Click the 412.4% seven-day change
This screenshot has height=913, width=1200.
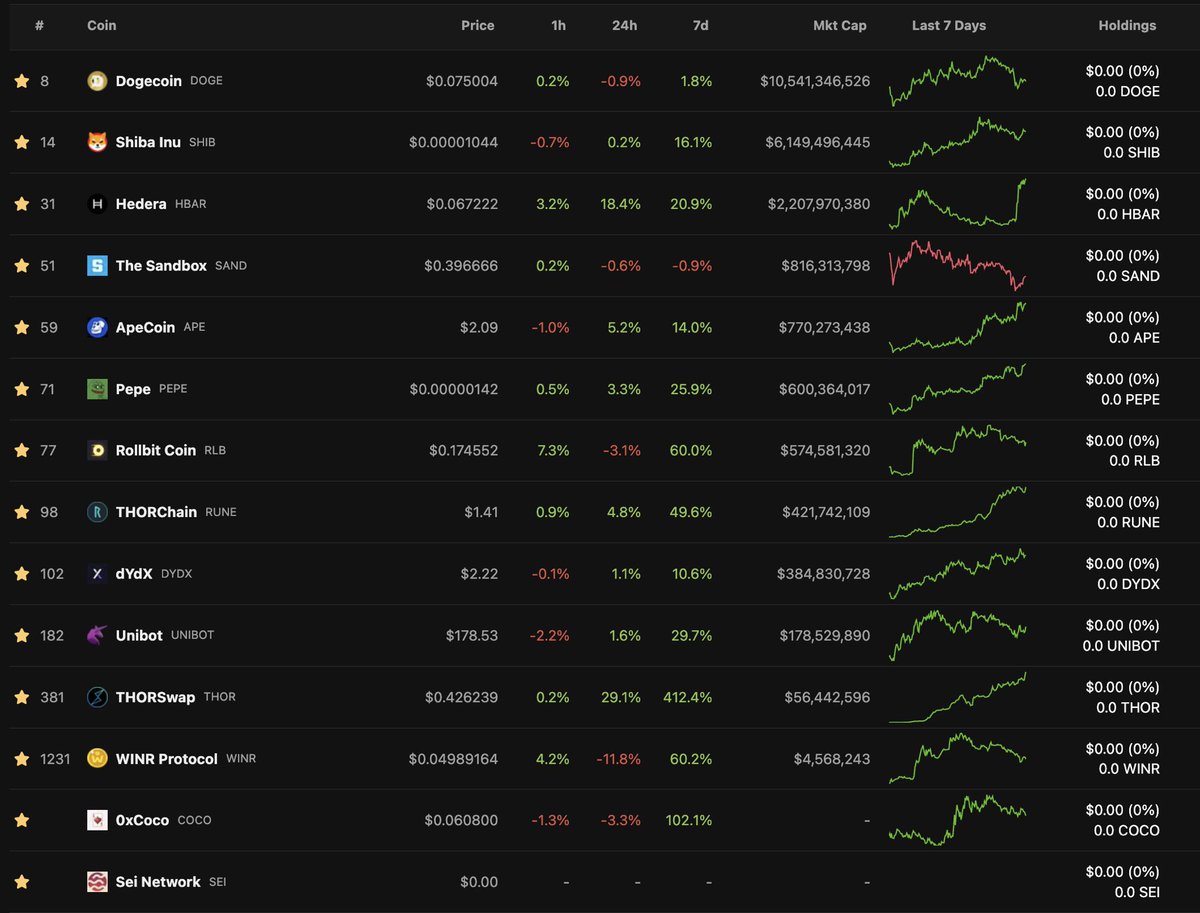(688, 697)
